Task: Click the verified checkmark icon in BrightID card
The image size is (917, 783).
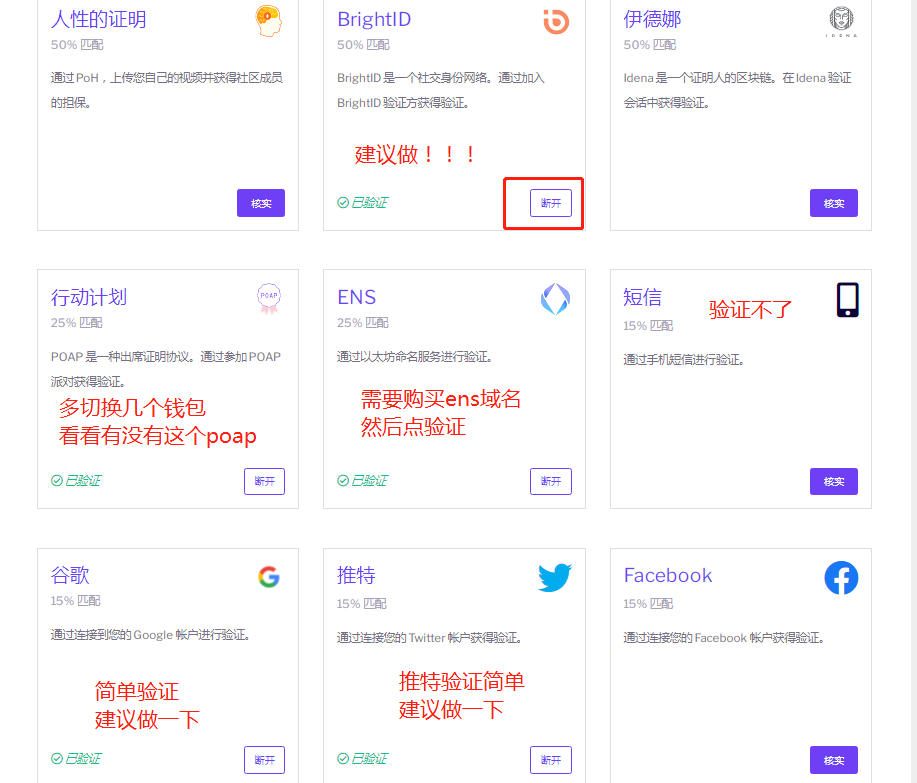Action: coord(343,202)
